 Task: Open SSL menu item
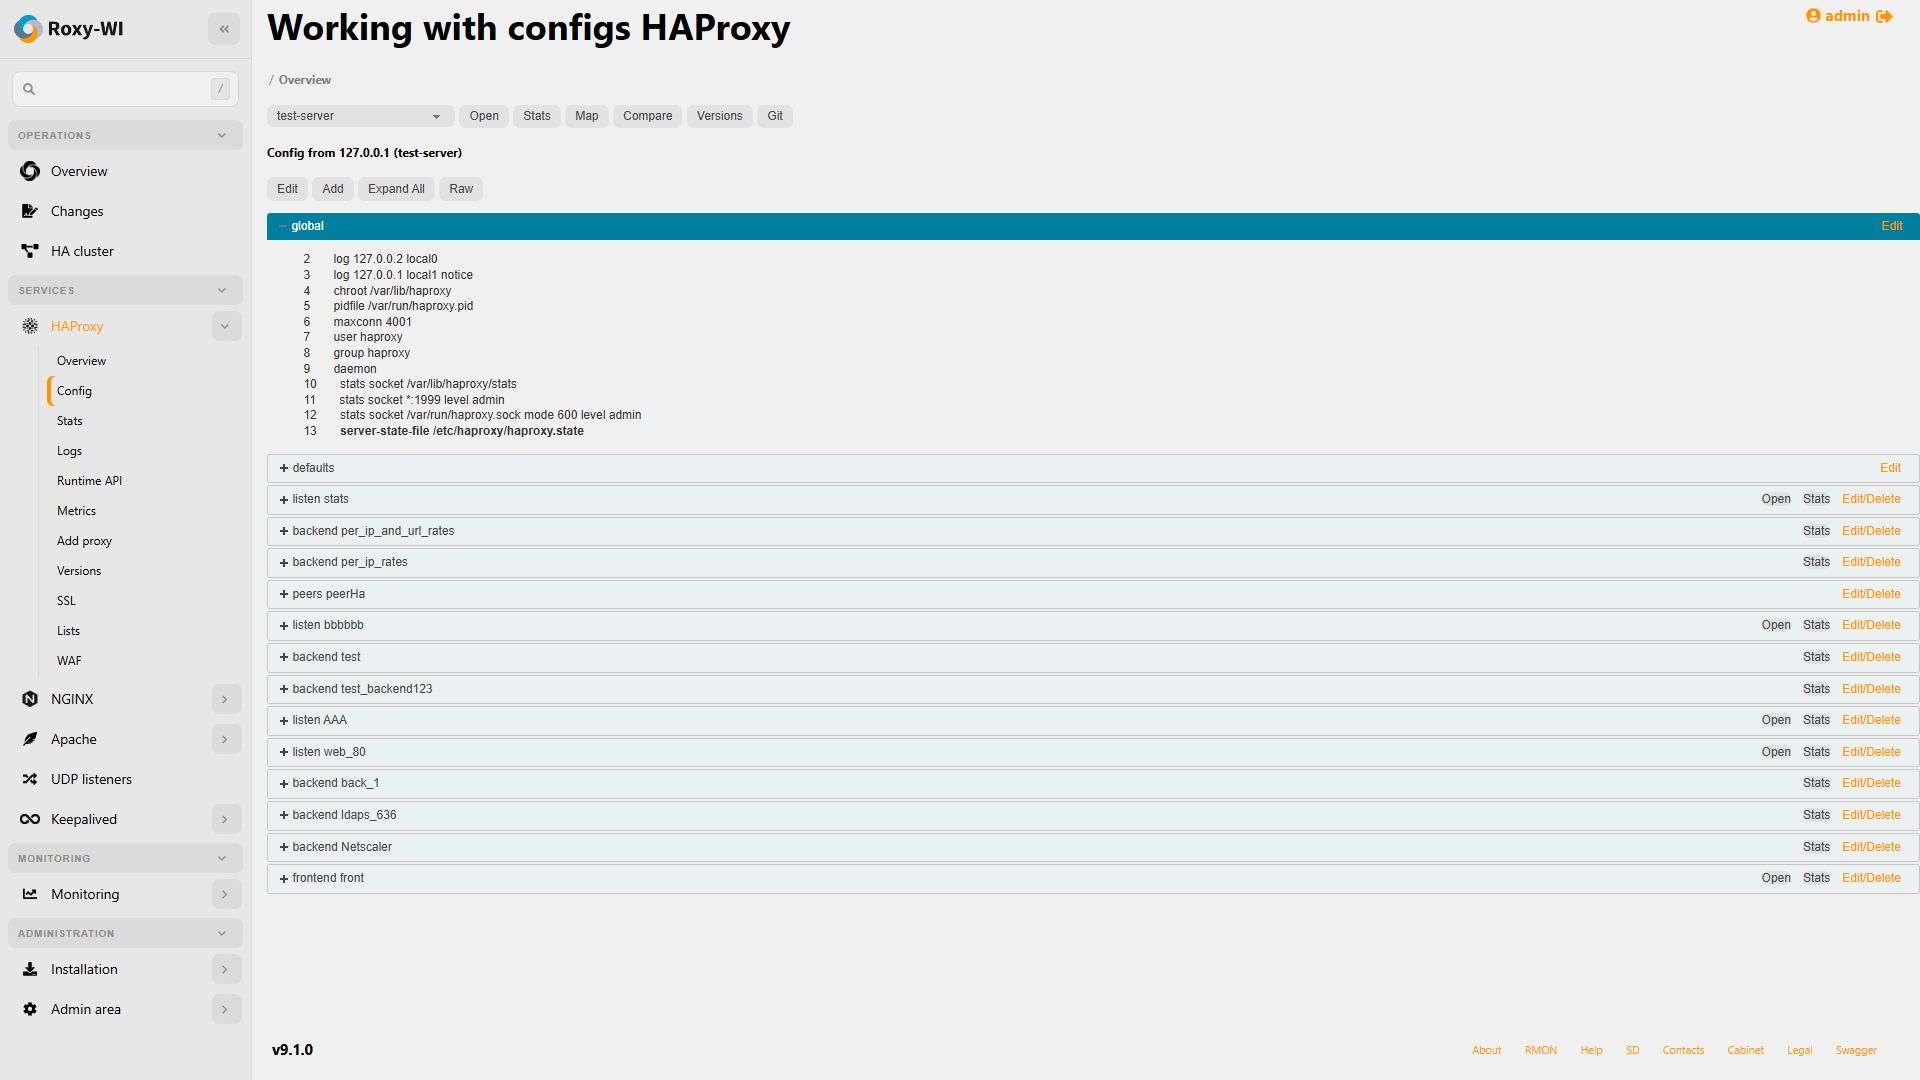[66, 601]
